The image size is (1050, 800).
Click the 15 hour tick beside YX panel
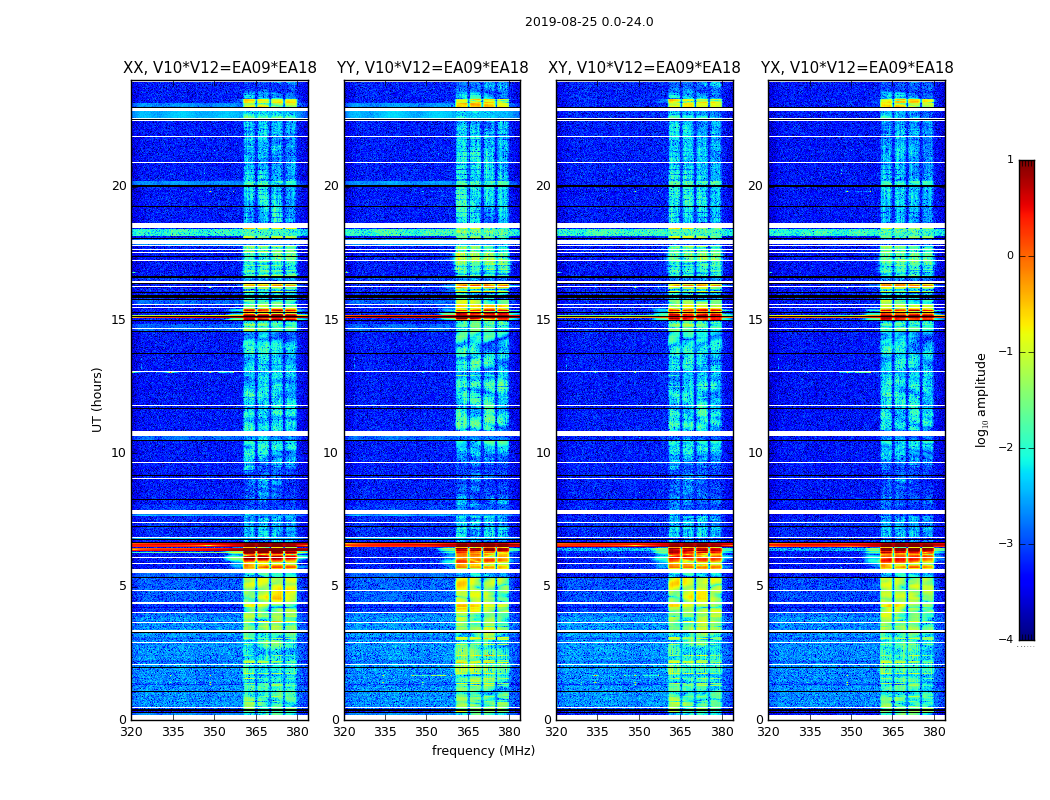click(755, 320)
